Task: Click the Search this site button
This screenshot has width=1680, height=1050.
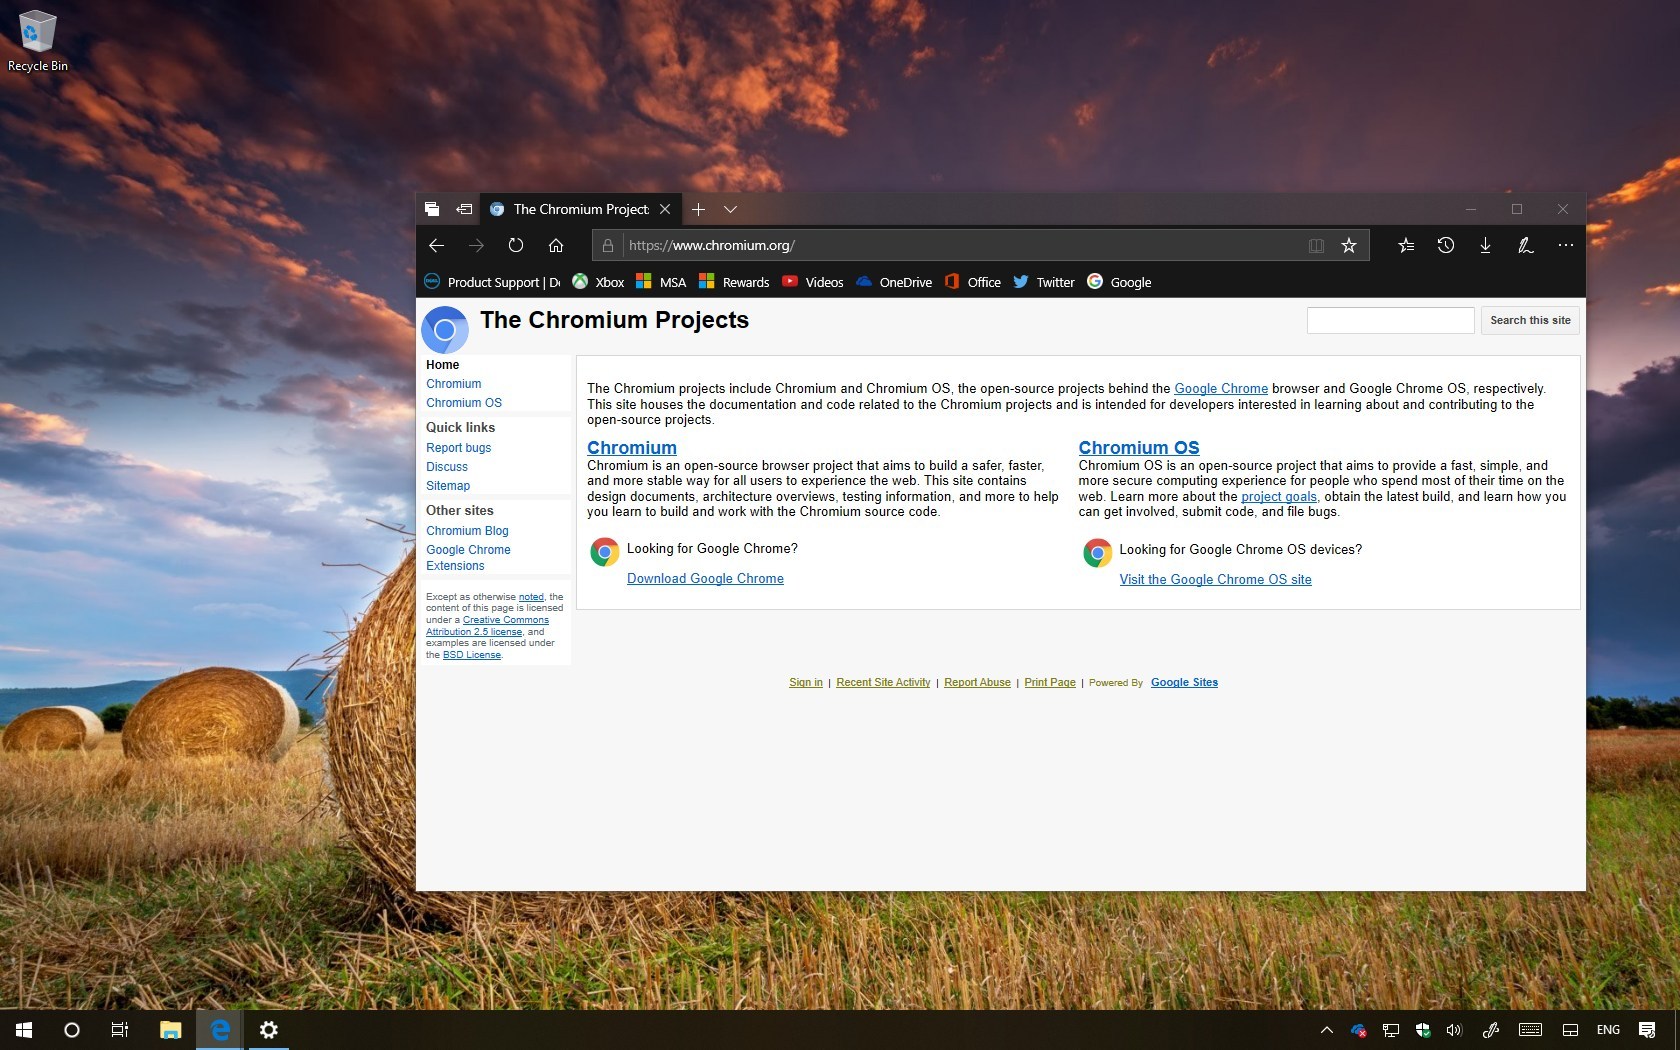Action: (x=1530, y=320)
